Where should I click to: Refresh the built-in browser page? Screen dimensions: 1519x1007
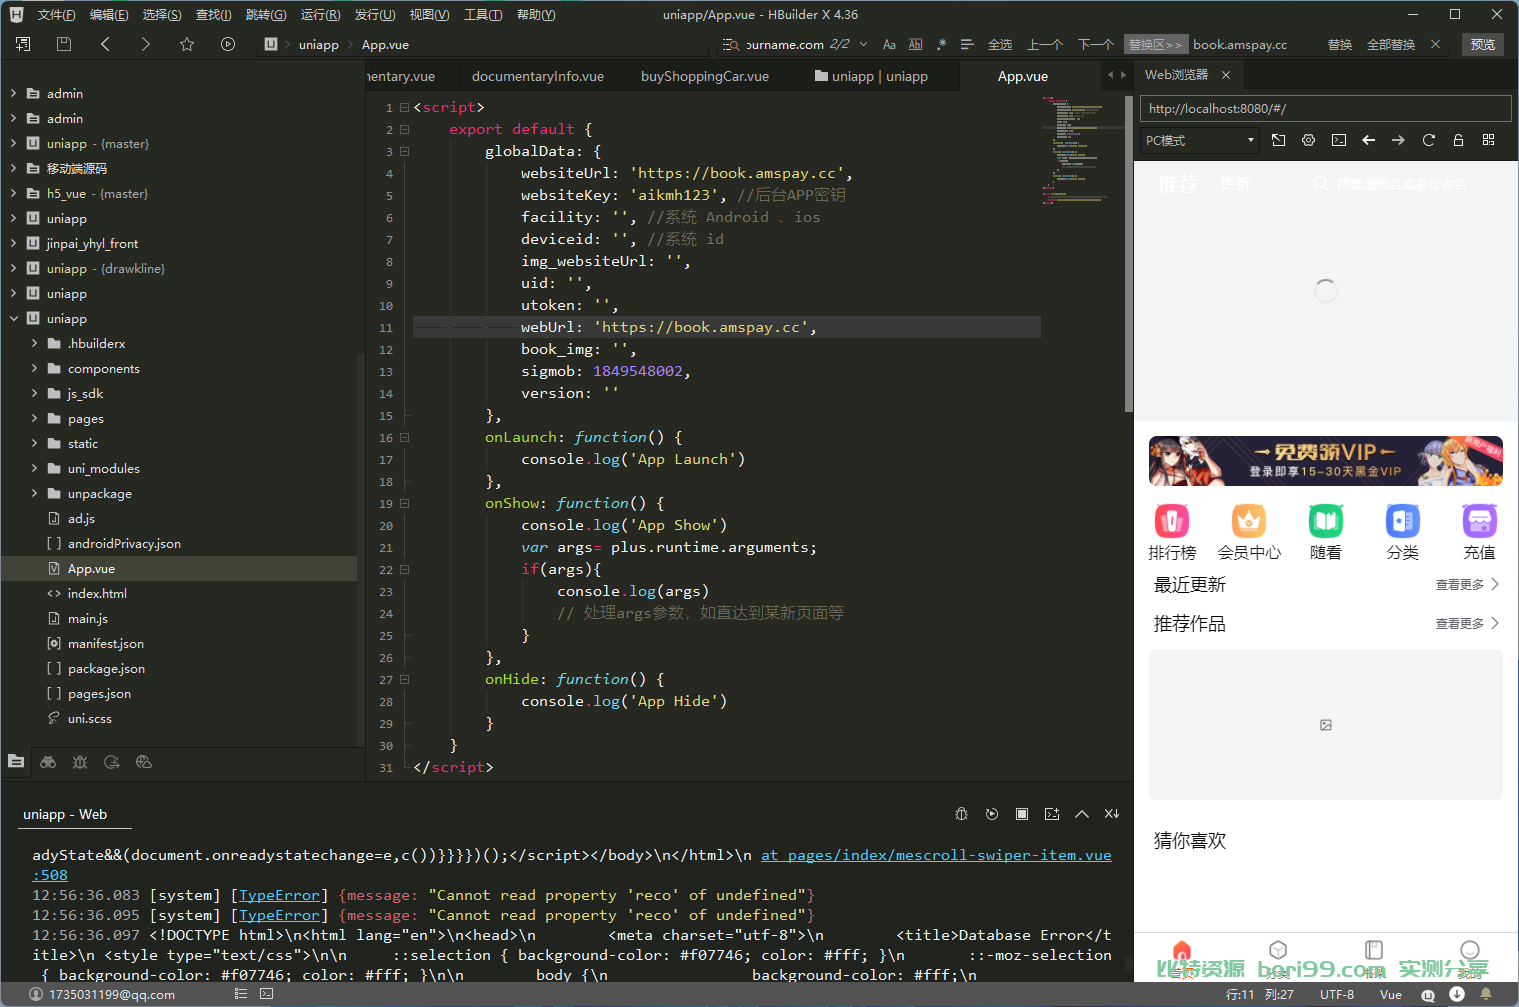[x=1428, y=140]
